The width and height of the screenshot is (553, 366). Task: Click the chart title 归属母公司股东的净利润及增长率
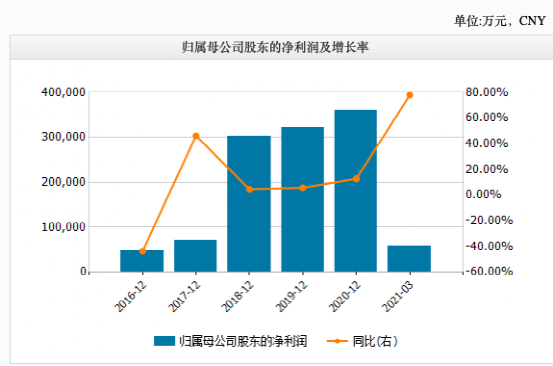[275, 47]
